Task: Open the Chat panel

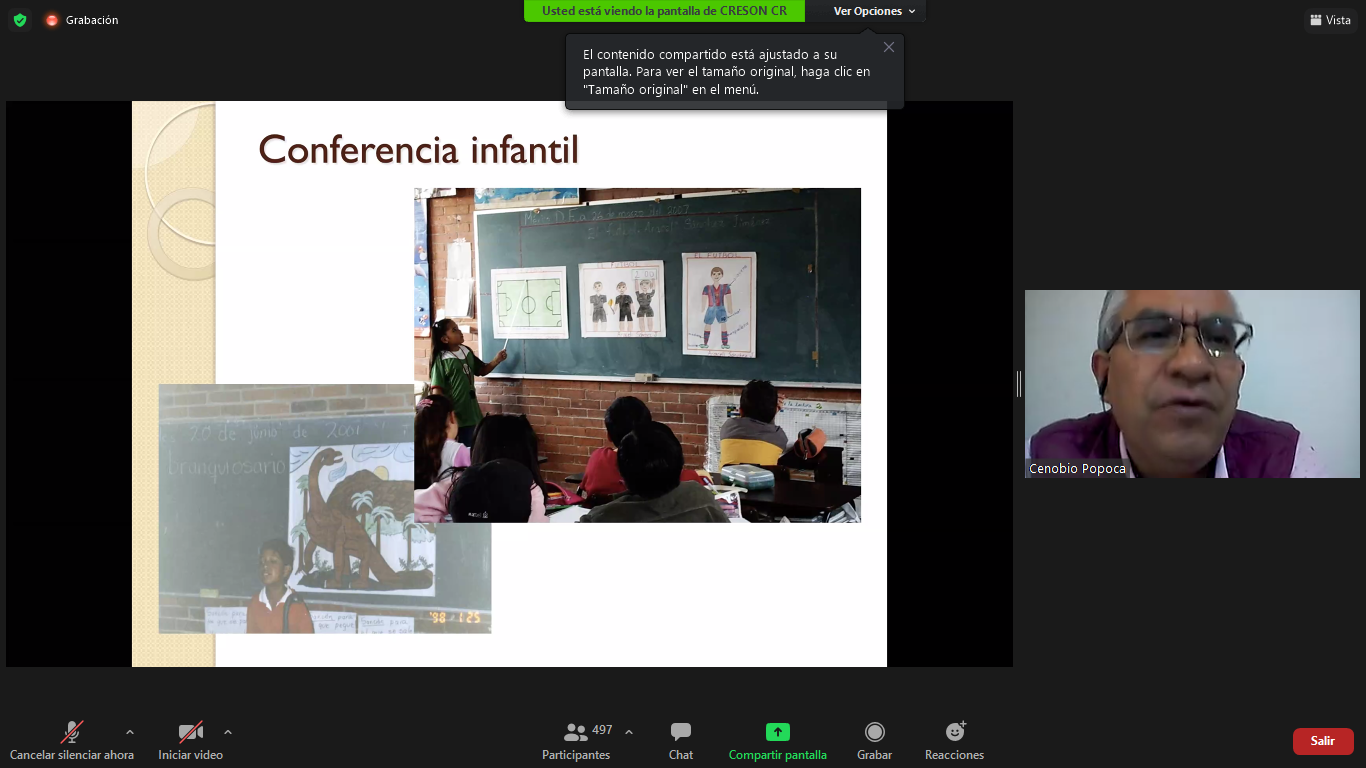Action: click(681, 741)
